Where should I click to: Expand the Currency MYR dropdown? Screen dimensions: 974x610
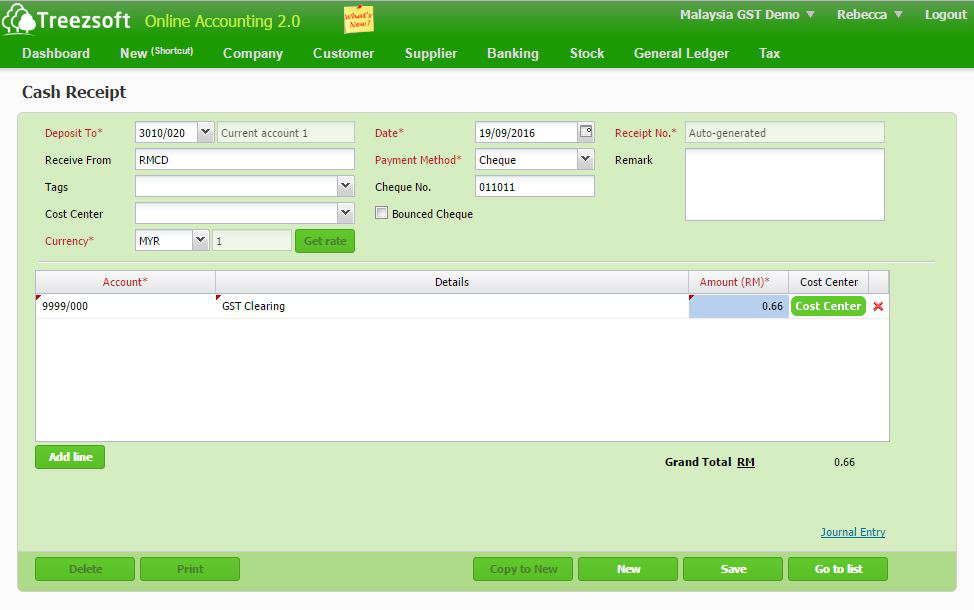[200, 240]
